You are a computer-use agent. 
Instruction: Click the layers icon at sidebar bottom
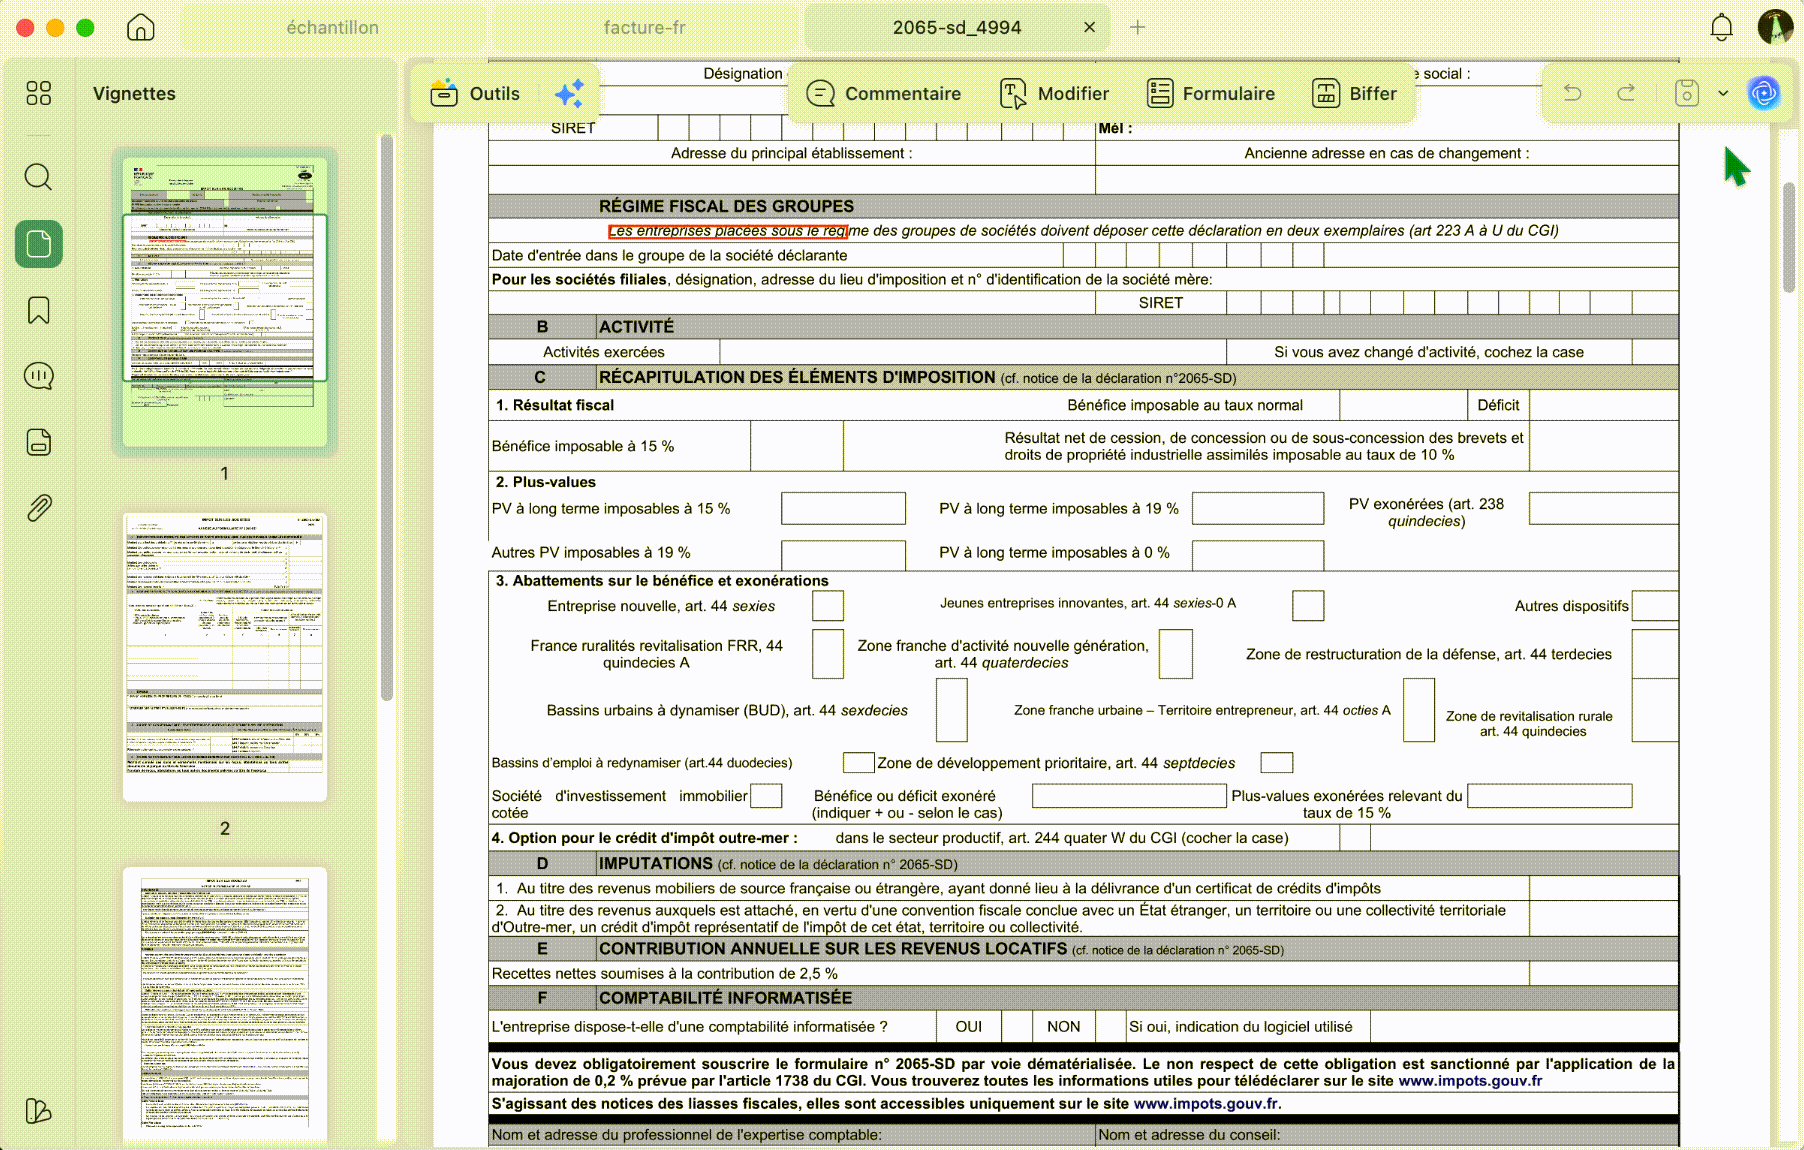(39, 1111)
